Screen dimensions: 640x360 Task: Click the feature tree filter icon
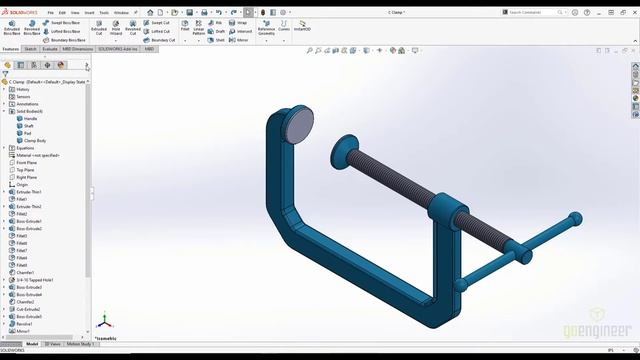[x=5, y=74]
